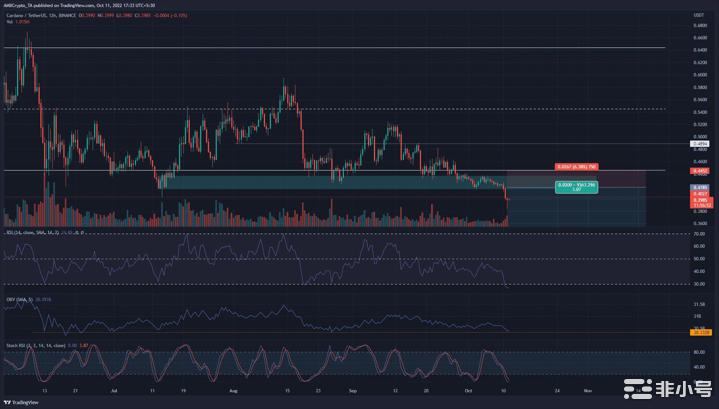The height and width of the screenshot is (409, 719).
Task: Click the orange OBV value label on axis
Action: tap(700, 331)
